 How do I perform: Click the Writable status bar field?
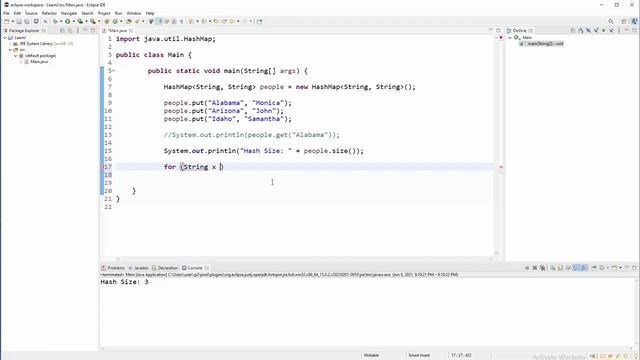[x=371, y=356]
